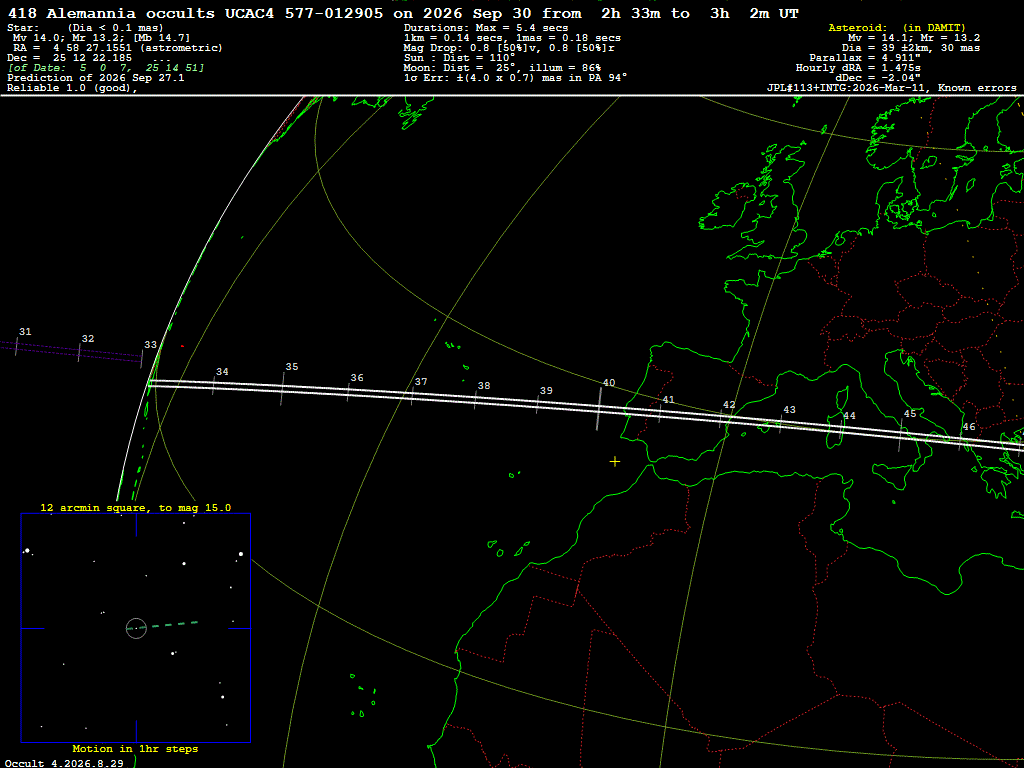This screenshot has height=768, width=1024.
Task: Click the event title with Alemannia text
Action: tap(403, 13)
